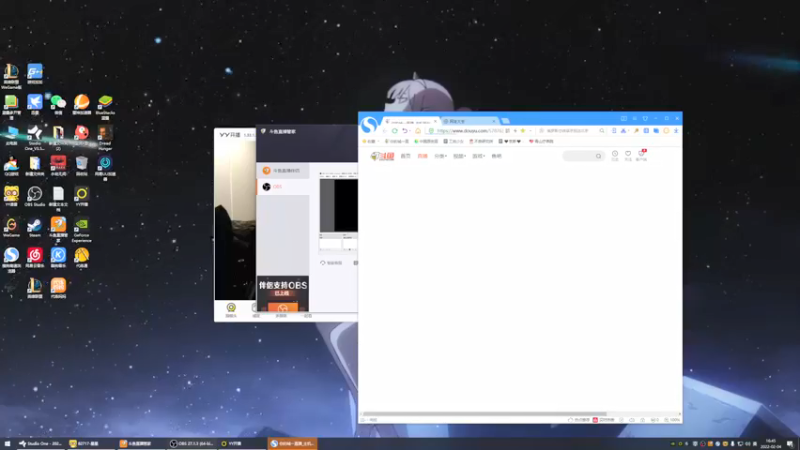Open the first bookmark folder with star

click(370, 141)
